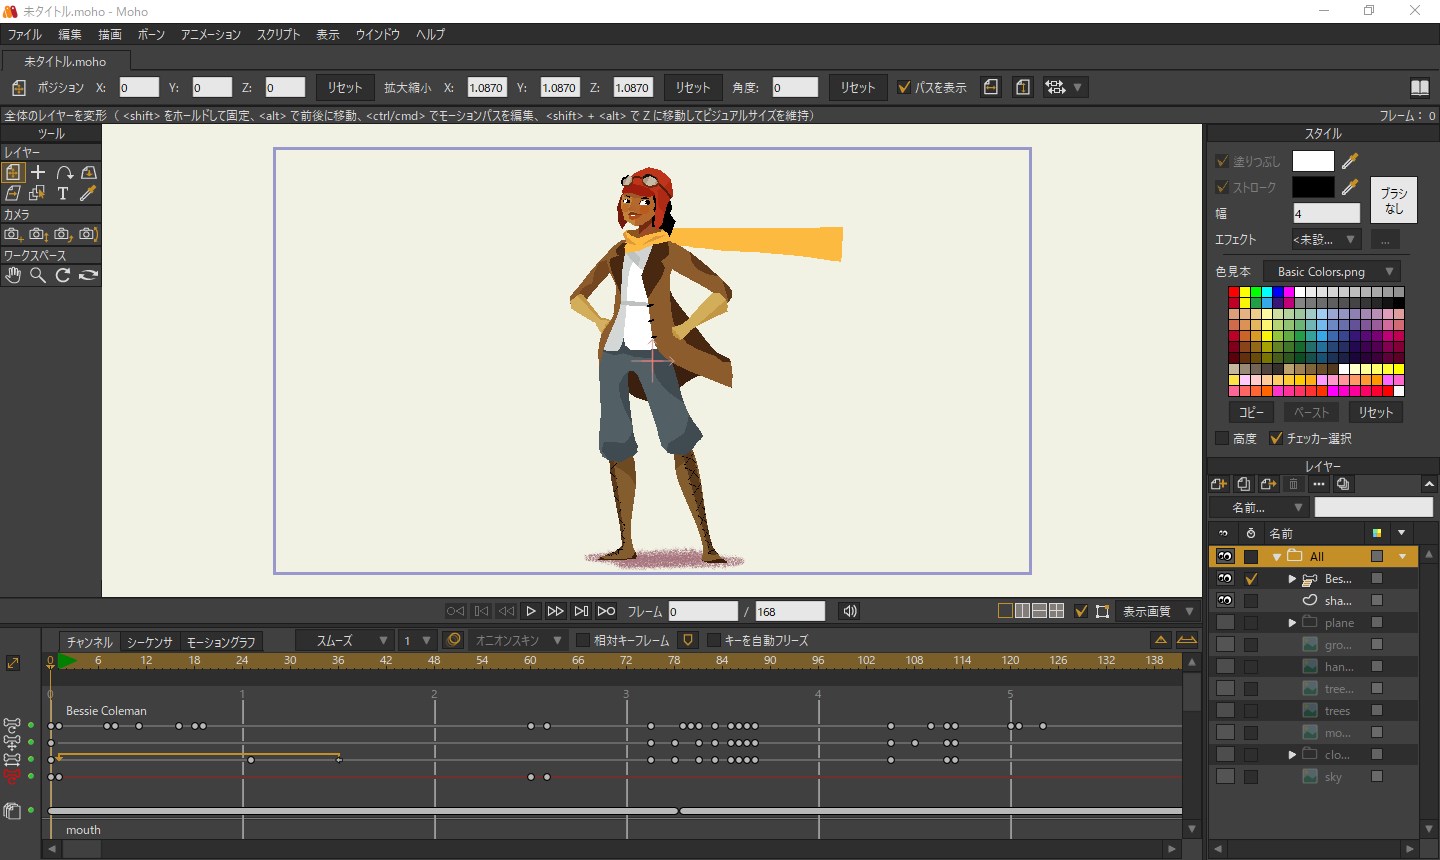Select the Set Origin crosshair tool
Image resolution: width=1440 pixels, height=860 pixels.
pos(38,172)
